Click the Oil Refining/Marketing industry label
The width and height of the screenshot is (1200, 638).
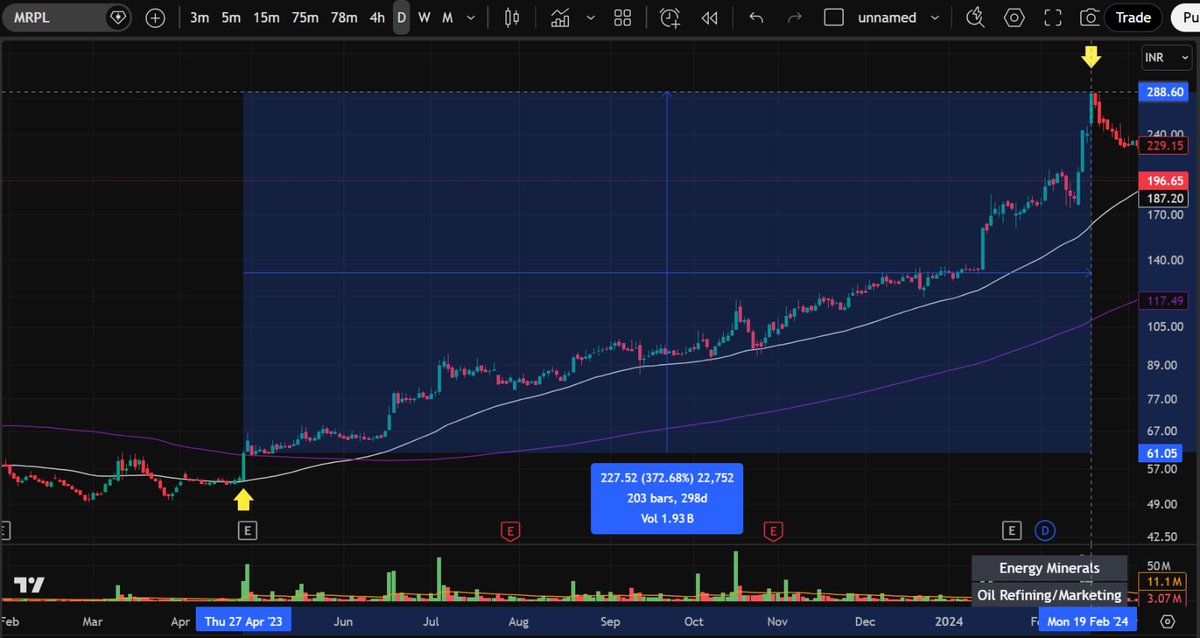point(1049,595)
